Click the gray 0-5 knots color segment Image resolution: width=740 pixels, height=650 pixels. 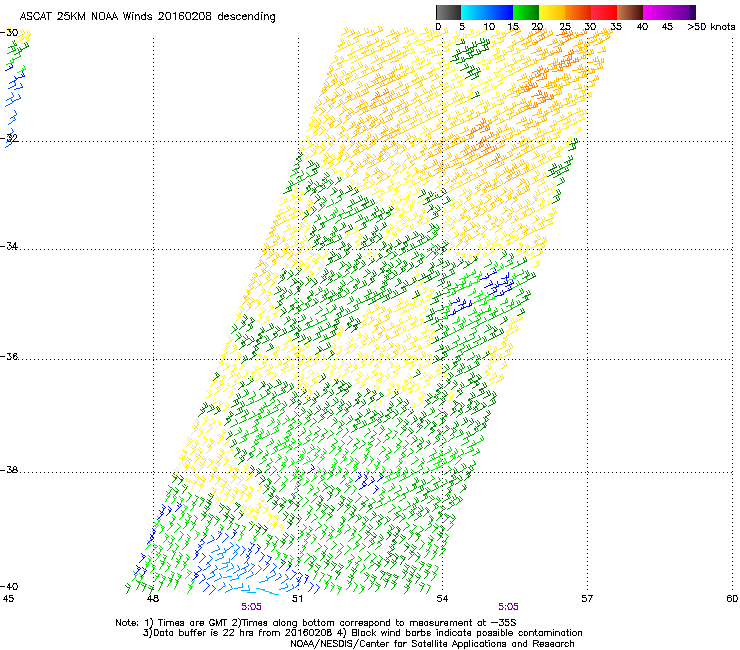click(448, 12)
